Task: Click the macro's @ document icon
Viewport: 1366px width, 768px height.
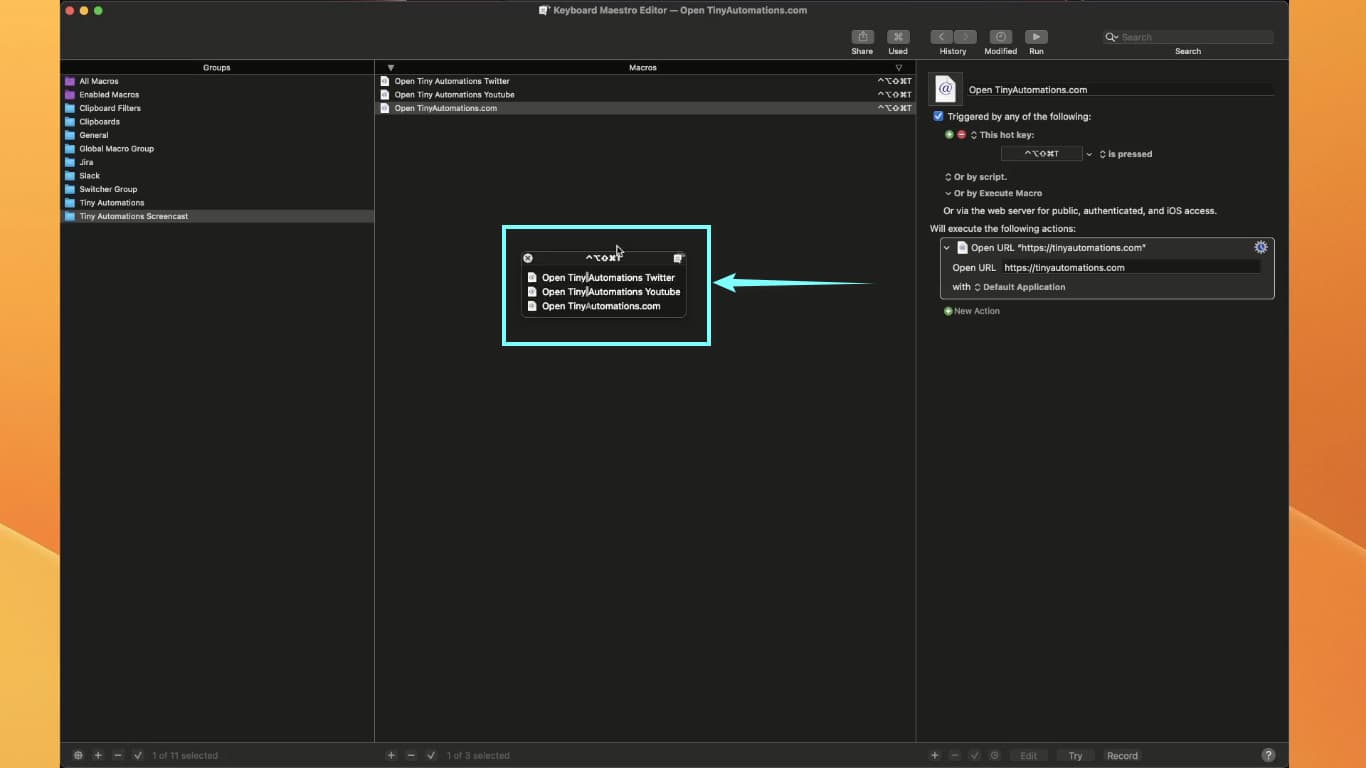Action: click(945, 89)
